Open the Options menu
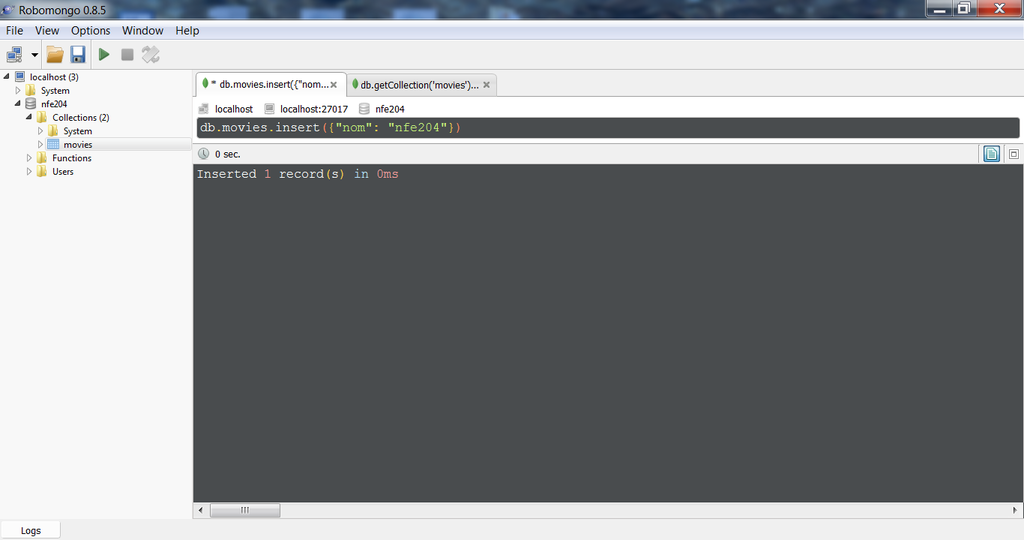This screenshot has width=1024, height=540. click(90, 31)
